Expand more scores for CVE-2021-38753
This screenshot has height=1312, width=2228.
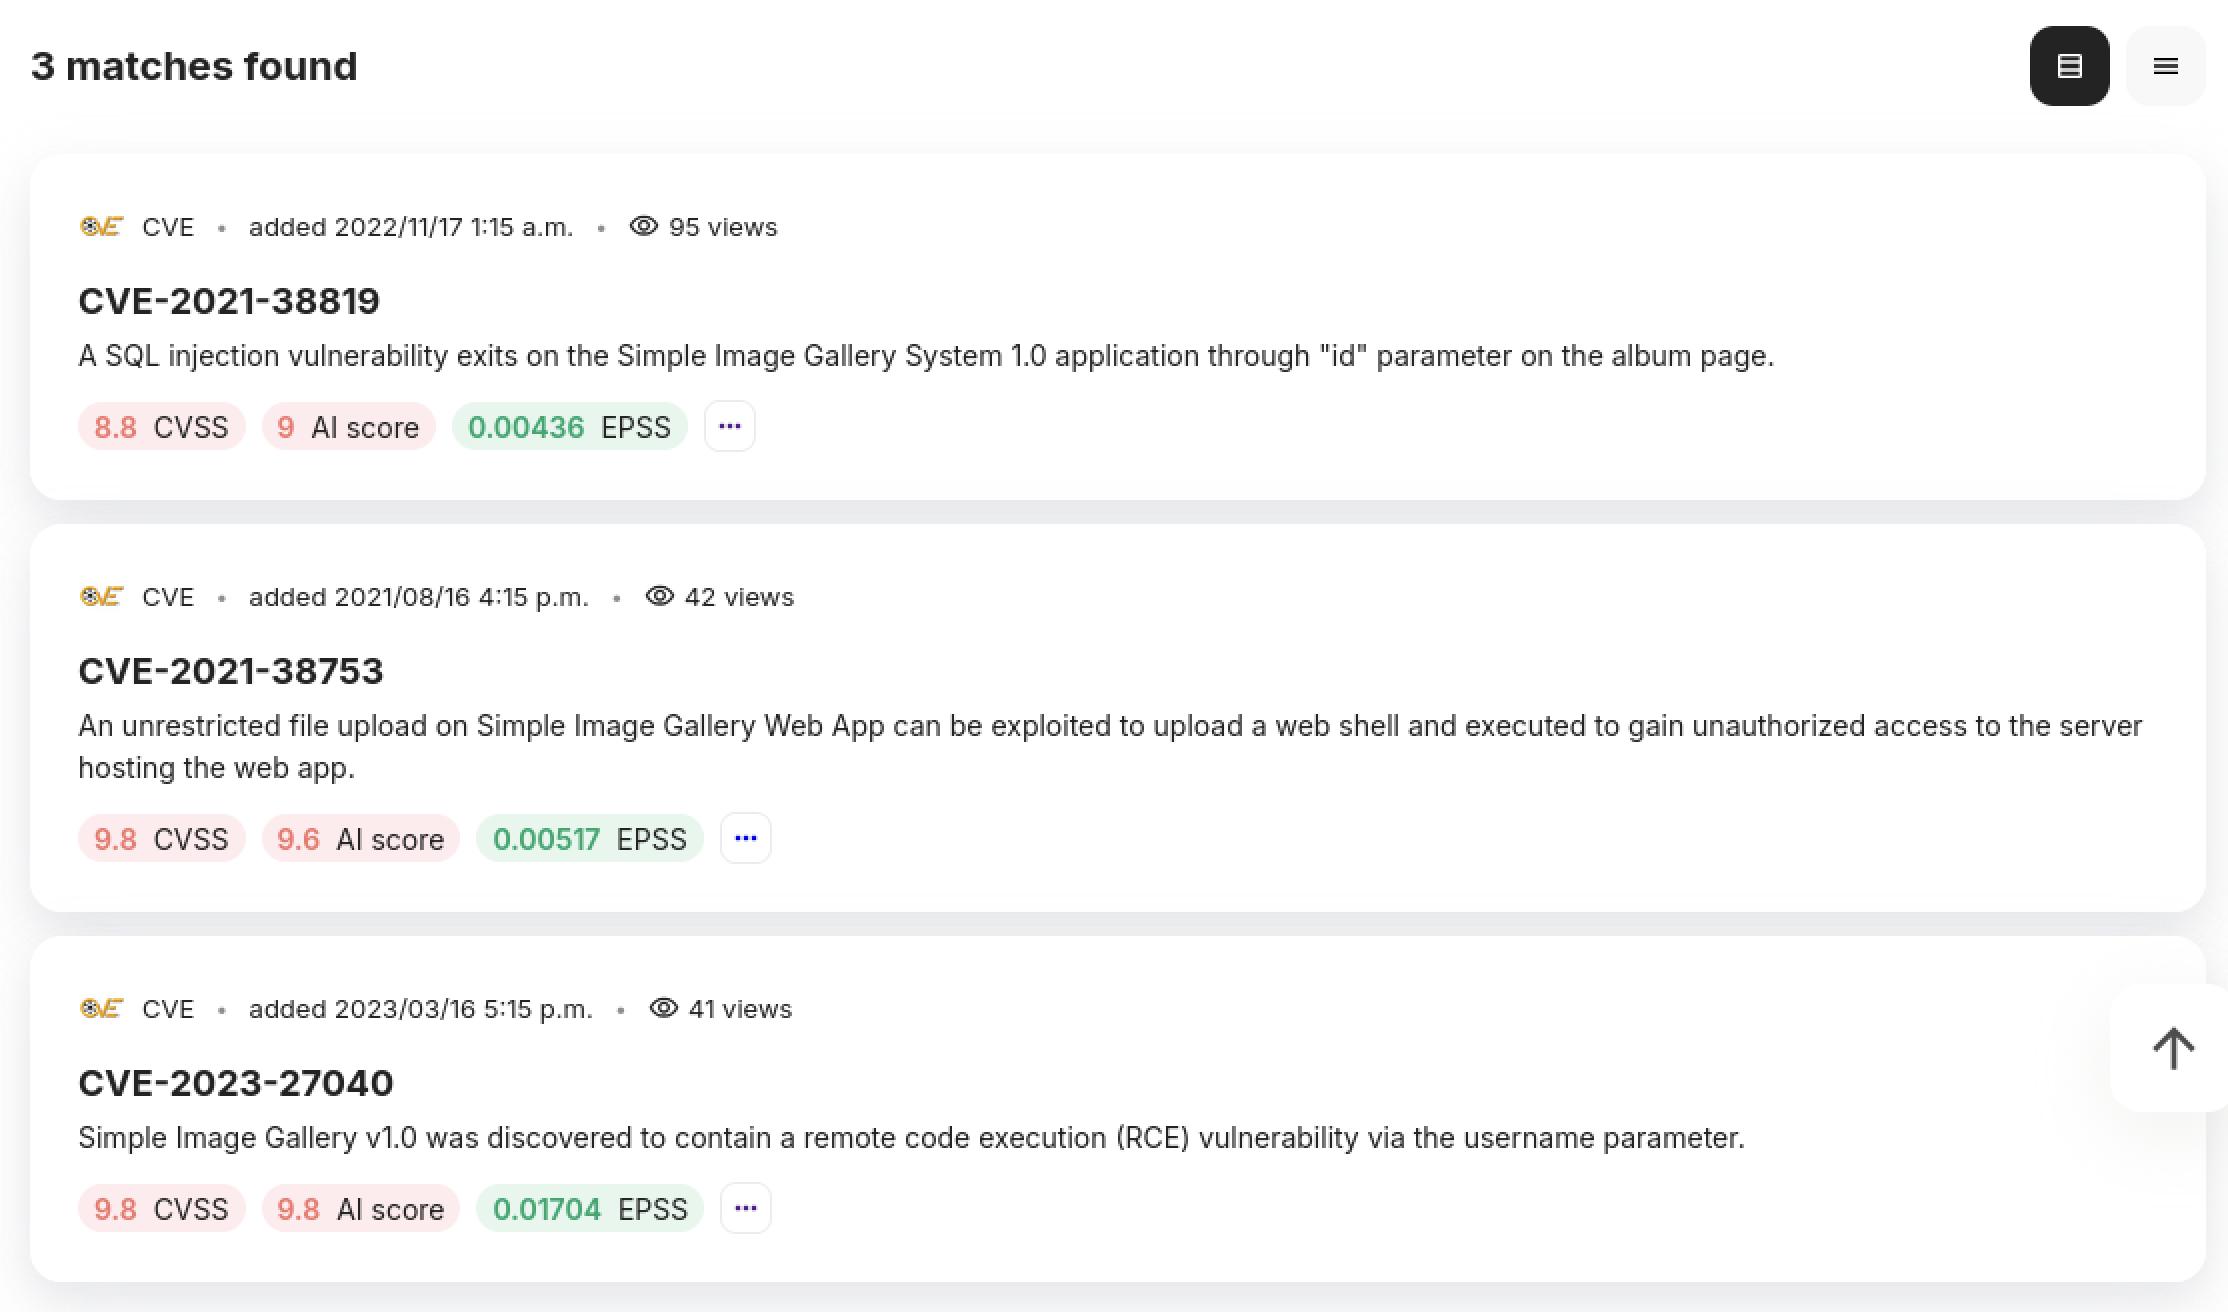pos(745,839)
